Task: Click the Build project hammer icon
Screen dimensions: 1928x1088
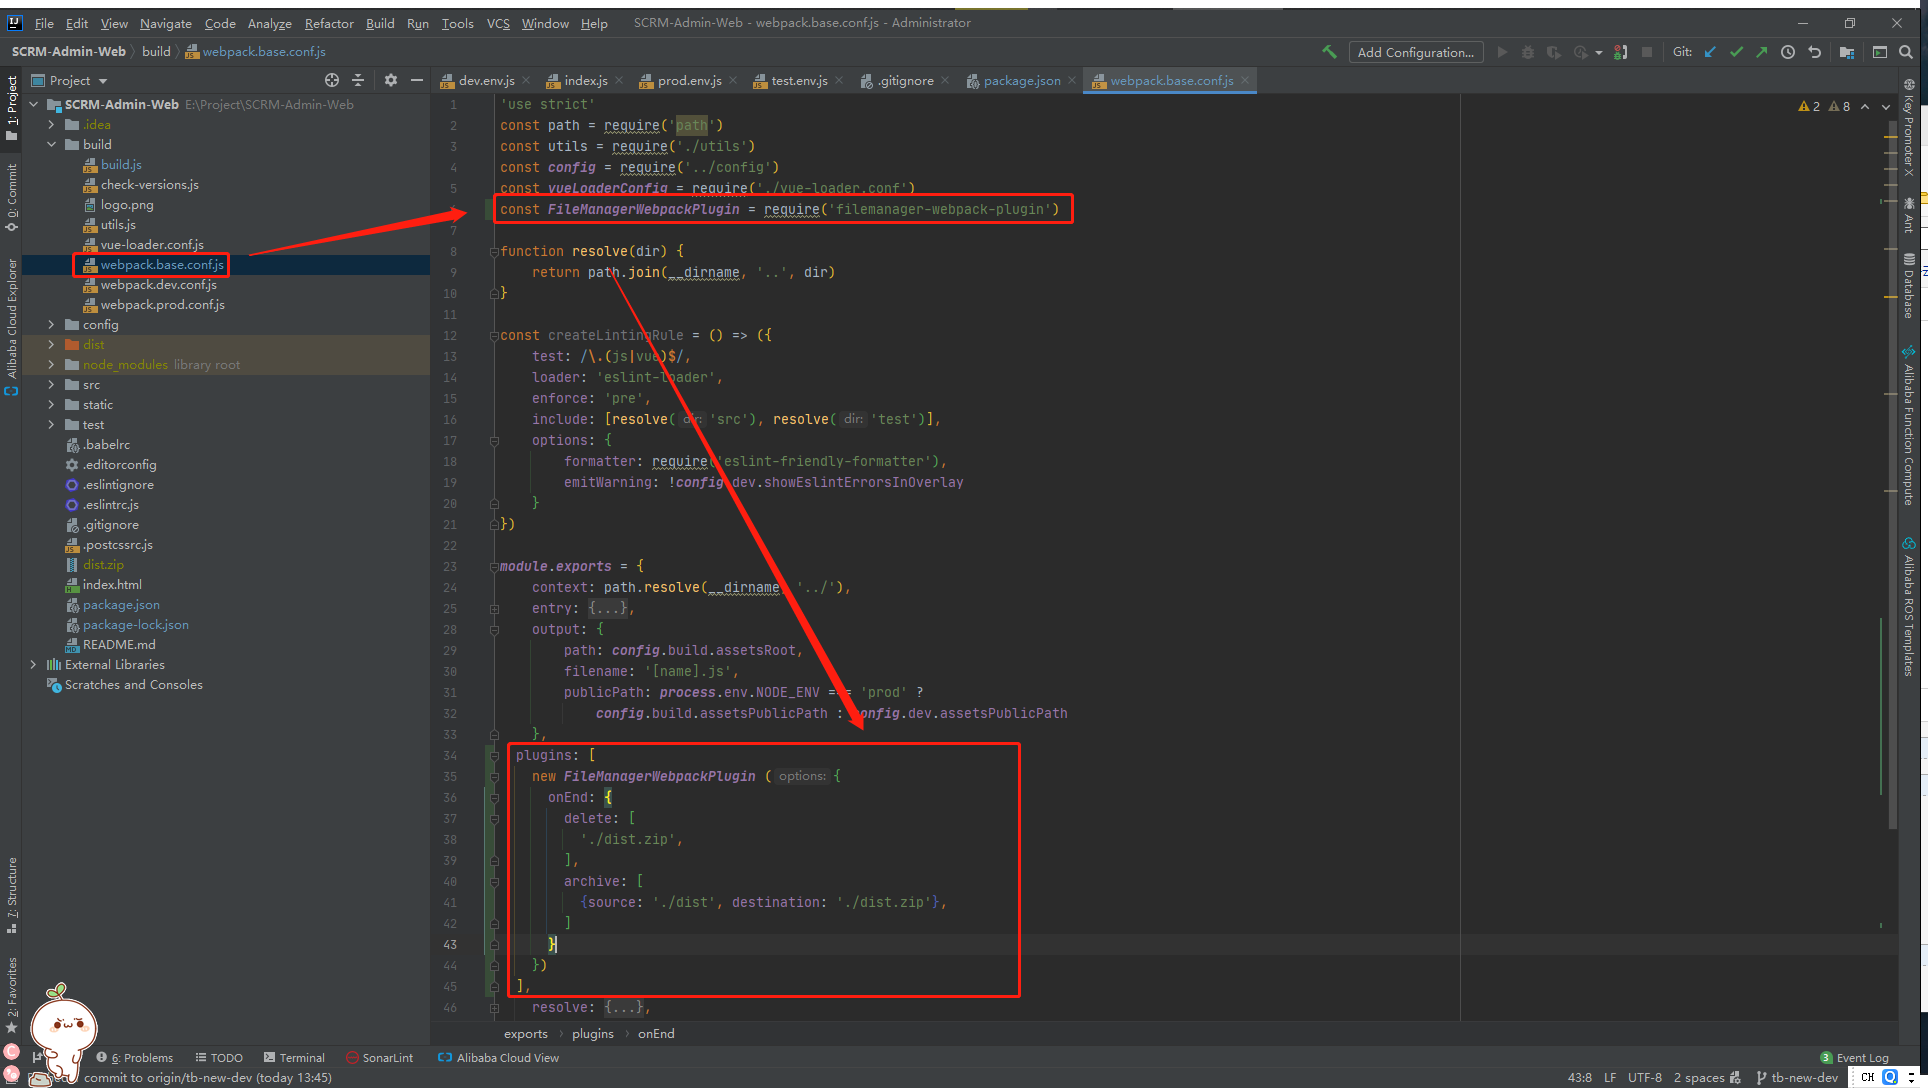Action: point(1329,52)
